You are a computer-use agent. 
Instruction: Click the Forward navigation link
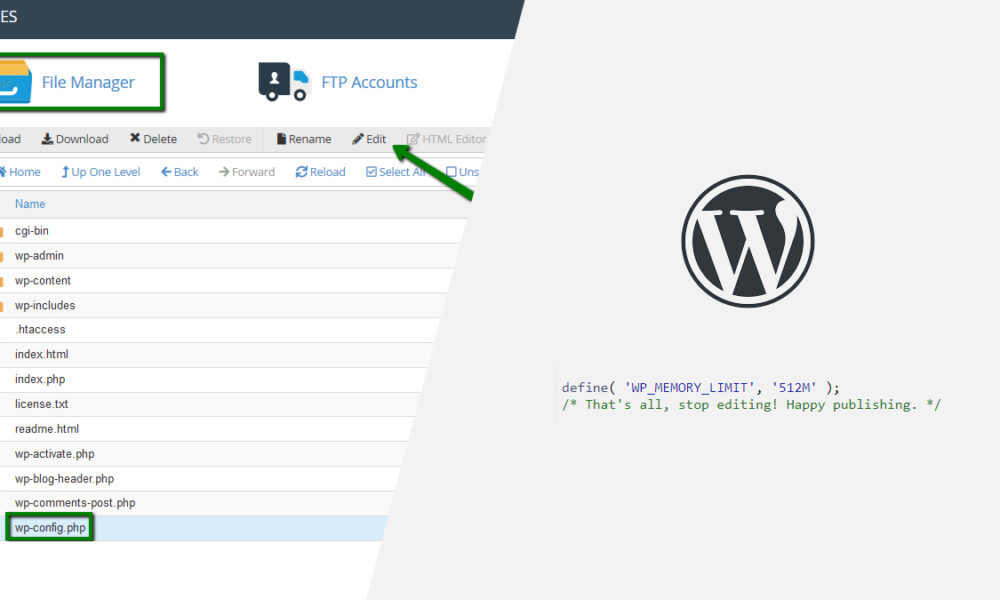pos(246,171)
